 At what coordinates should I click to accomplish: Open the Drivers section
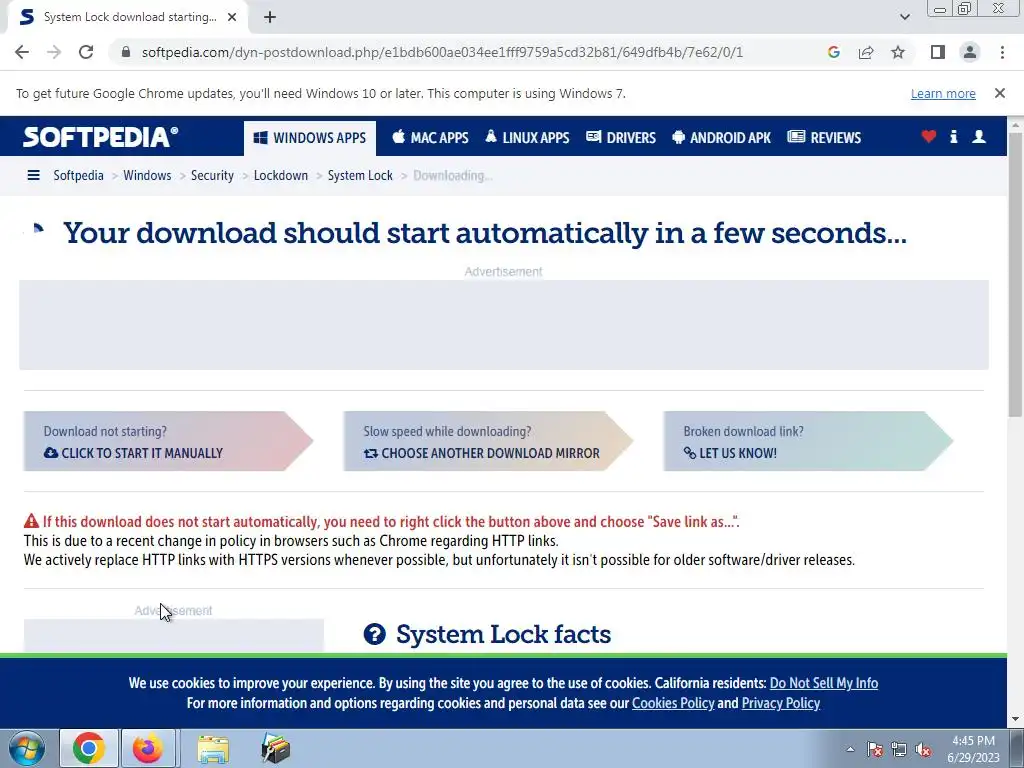(620, 138)
